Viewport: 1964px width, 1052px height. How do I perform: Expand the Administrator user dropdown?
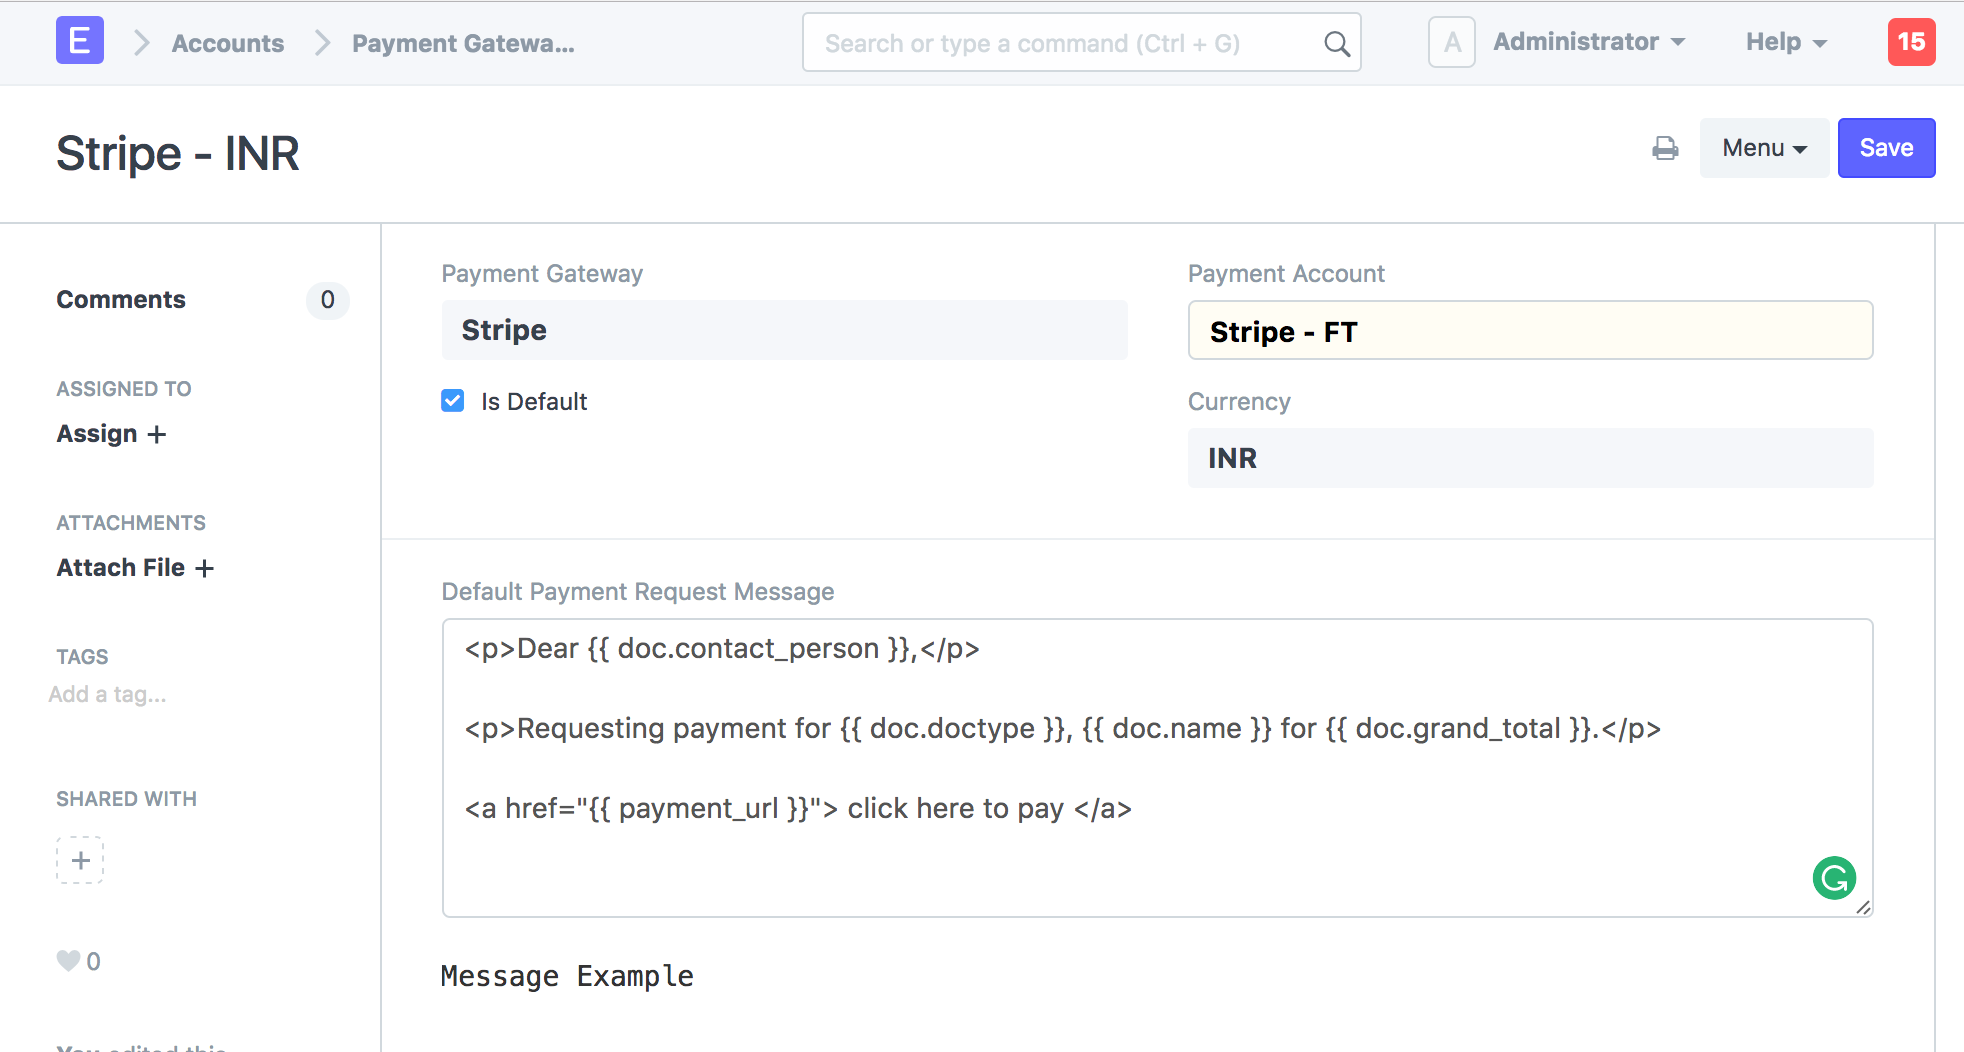point(1588,42)
